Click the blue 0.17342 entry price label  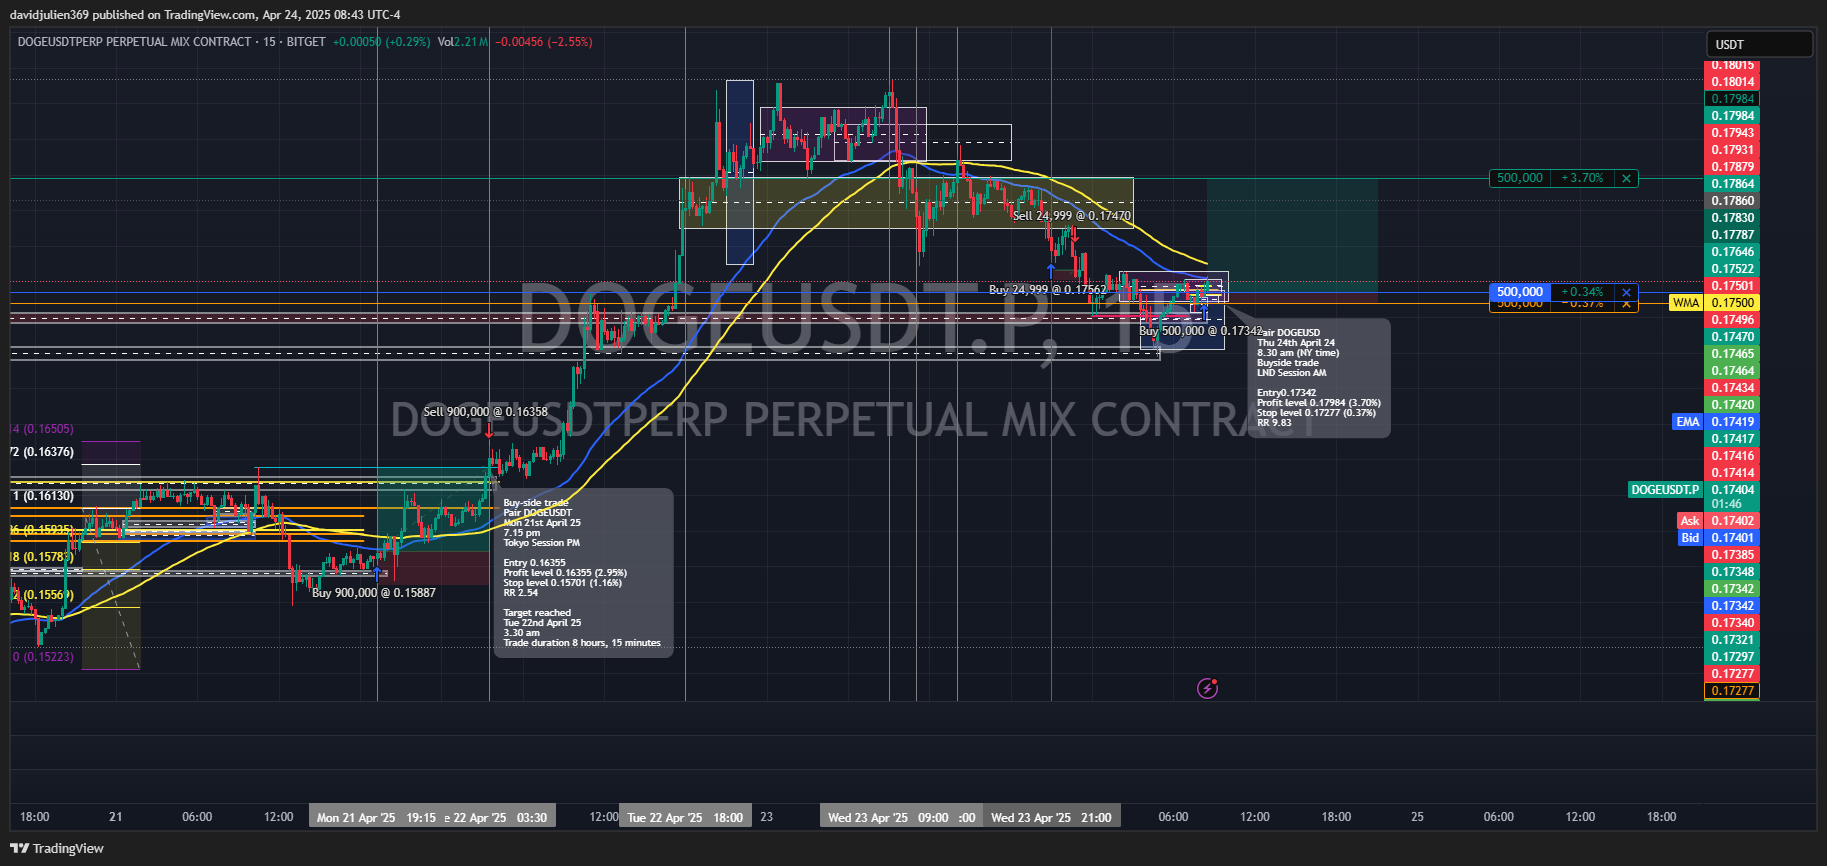pos(1732,606)
